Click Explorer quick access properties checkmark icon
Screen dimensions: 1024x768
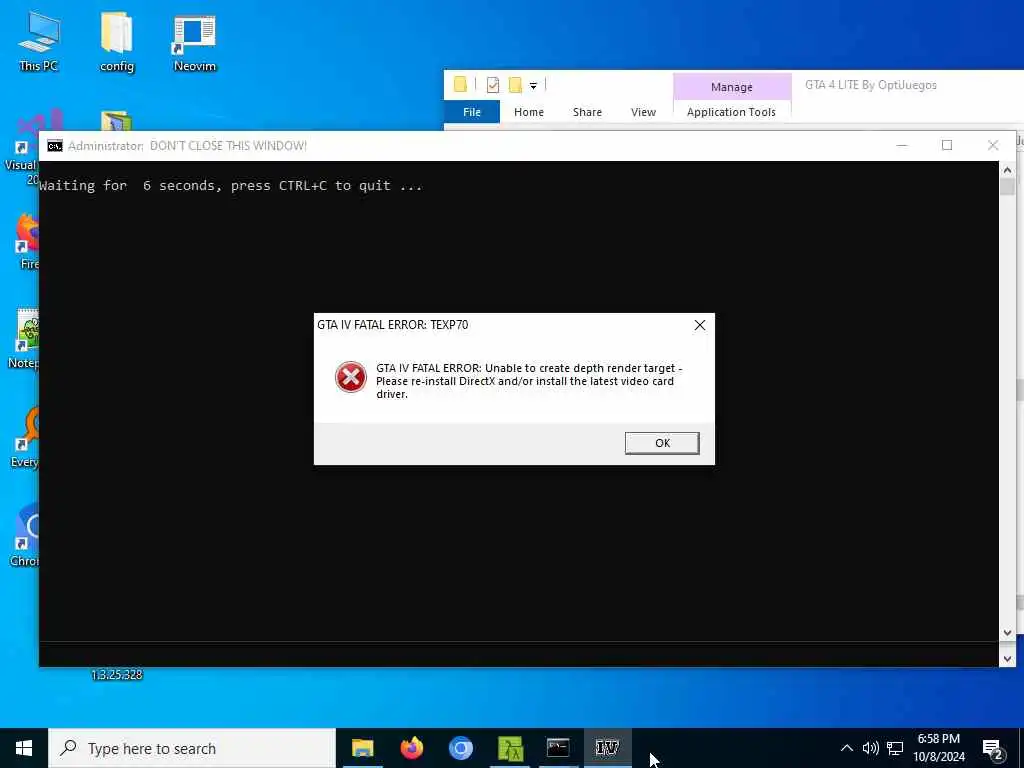click(493, 85)
